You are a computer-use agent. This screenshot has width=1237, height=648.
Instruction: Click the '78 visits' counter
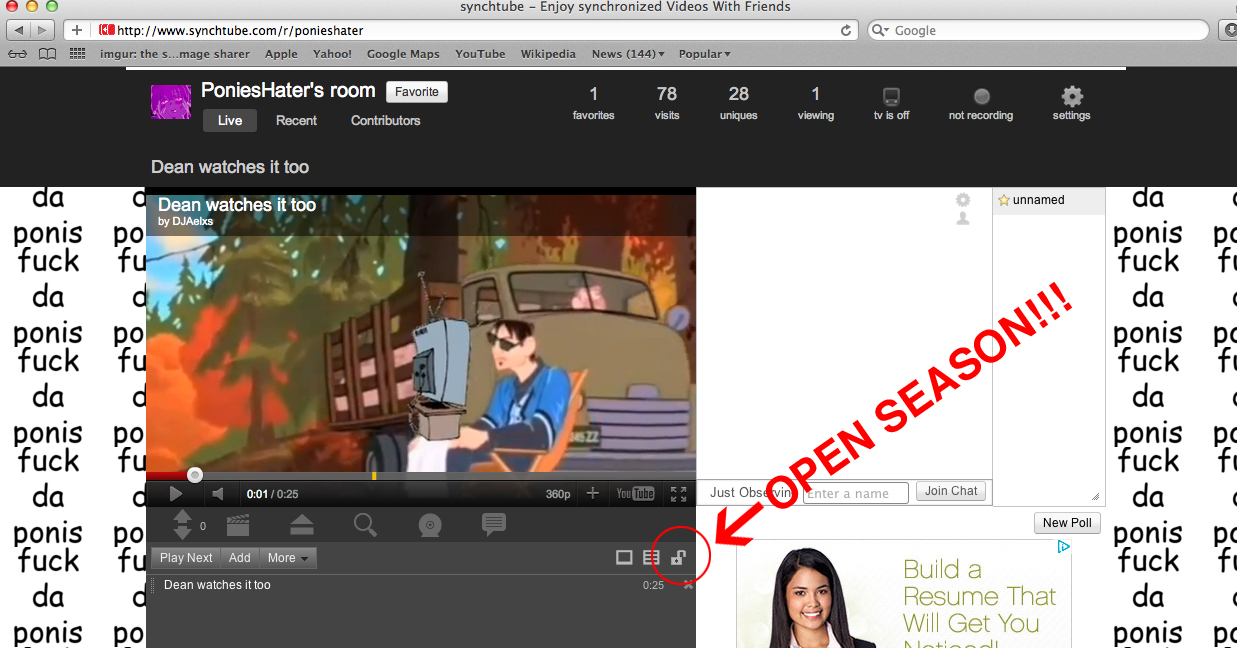(667, 103)
